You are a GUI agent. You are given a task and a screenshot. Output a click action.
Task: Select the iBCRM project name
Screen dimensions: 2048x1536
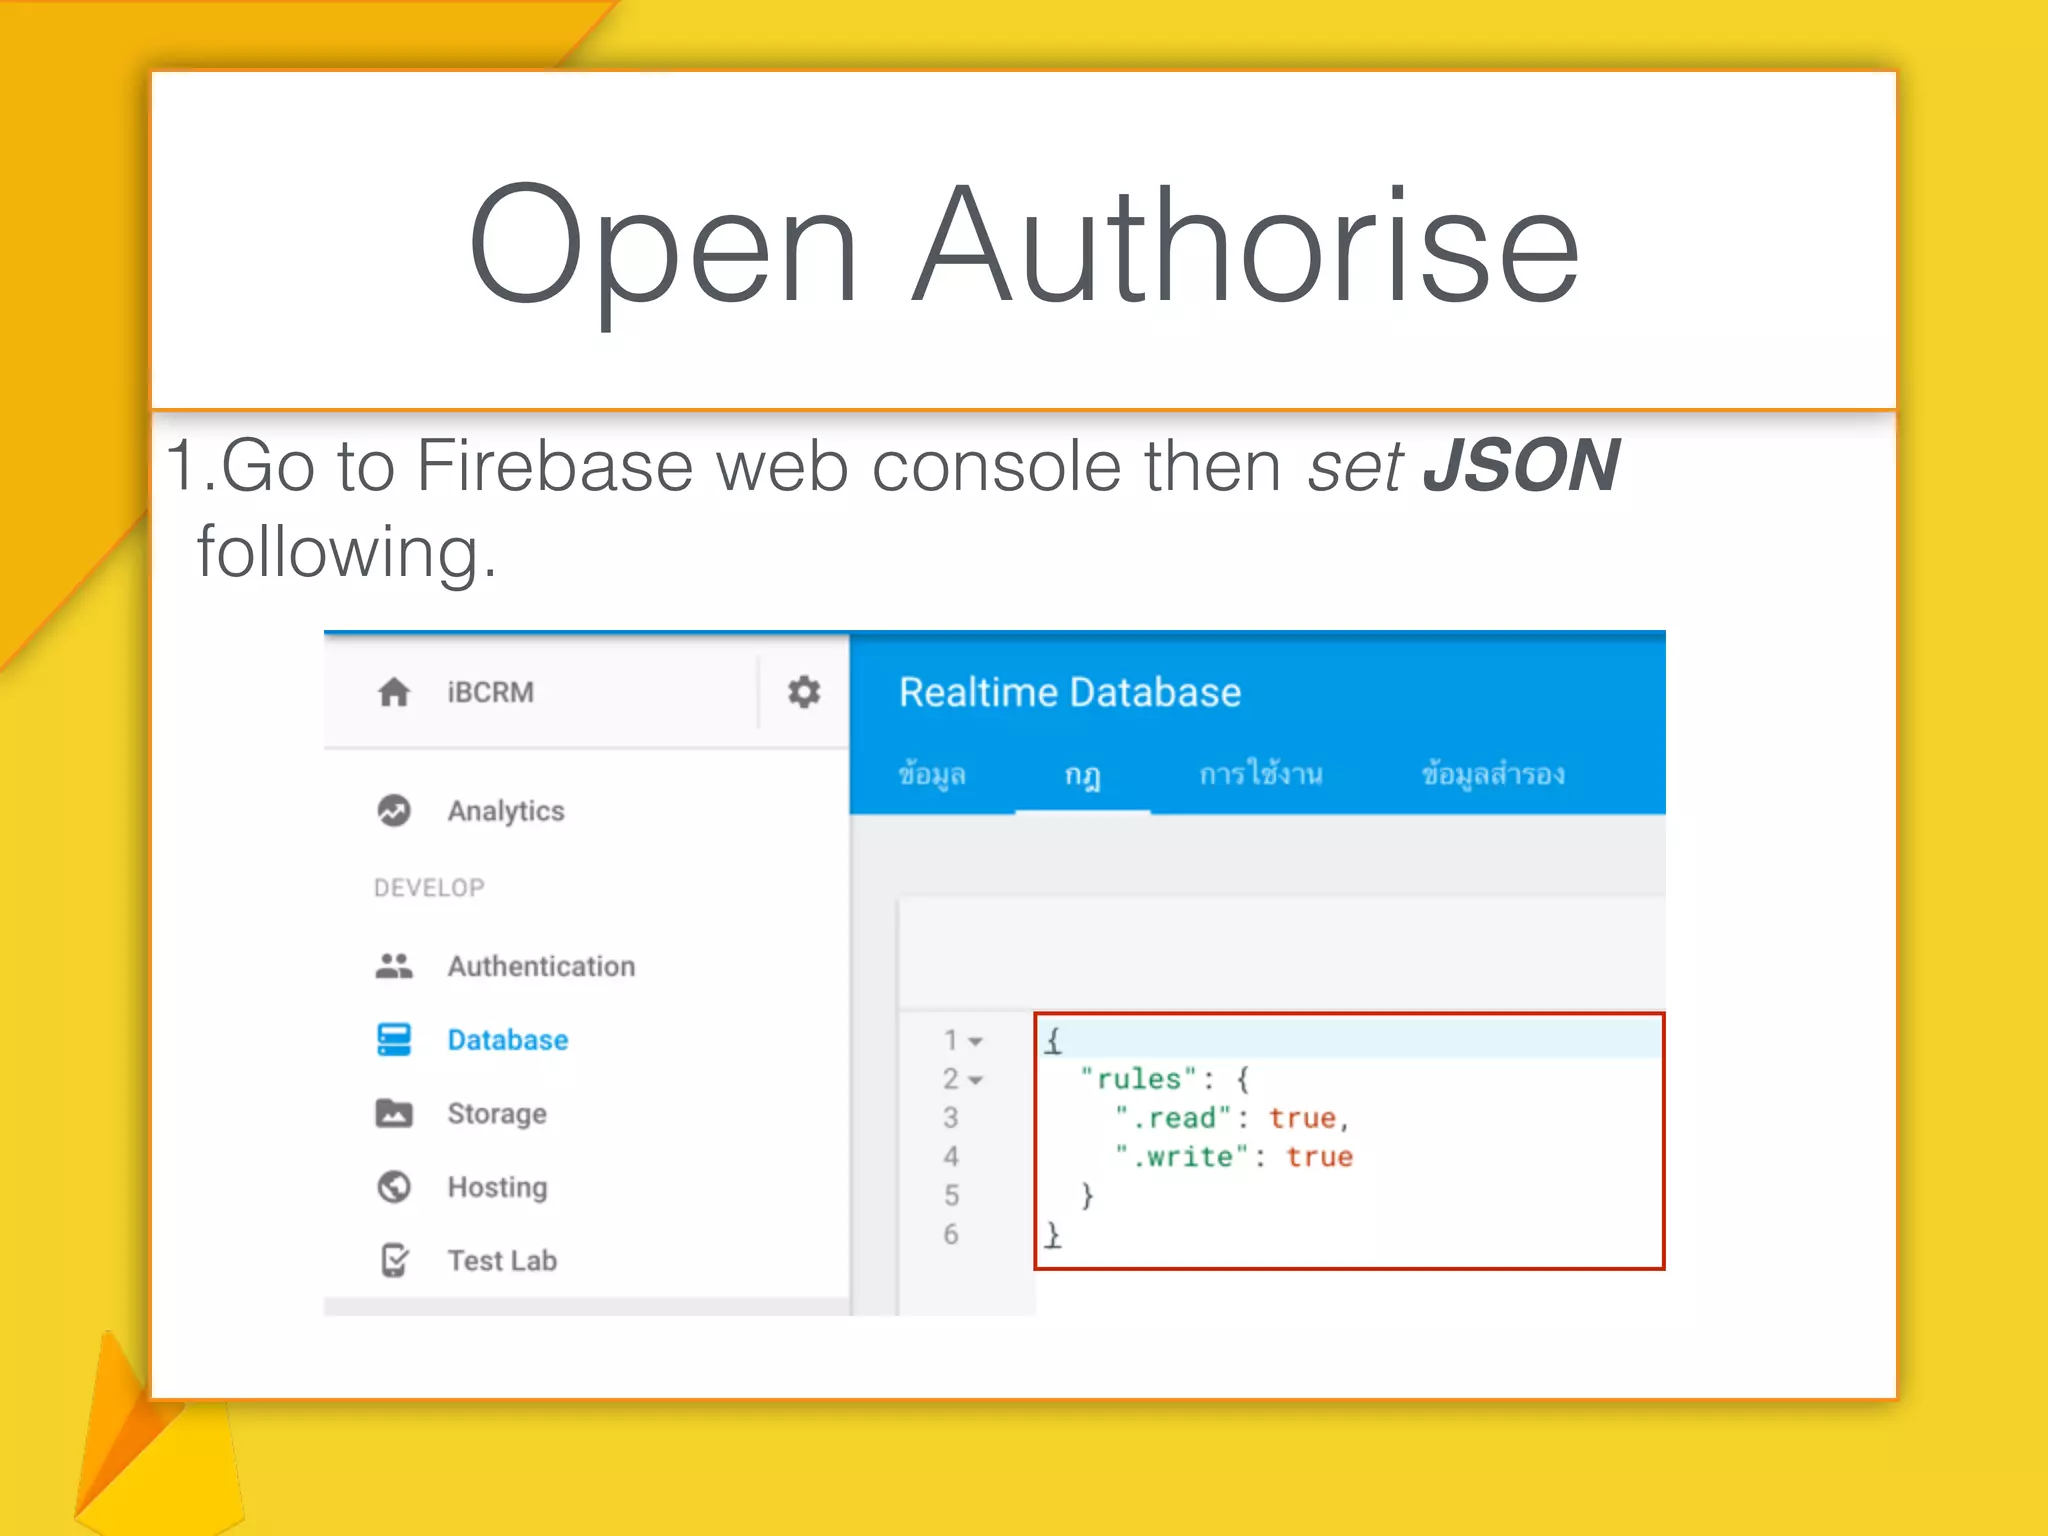pos(490,692)
